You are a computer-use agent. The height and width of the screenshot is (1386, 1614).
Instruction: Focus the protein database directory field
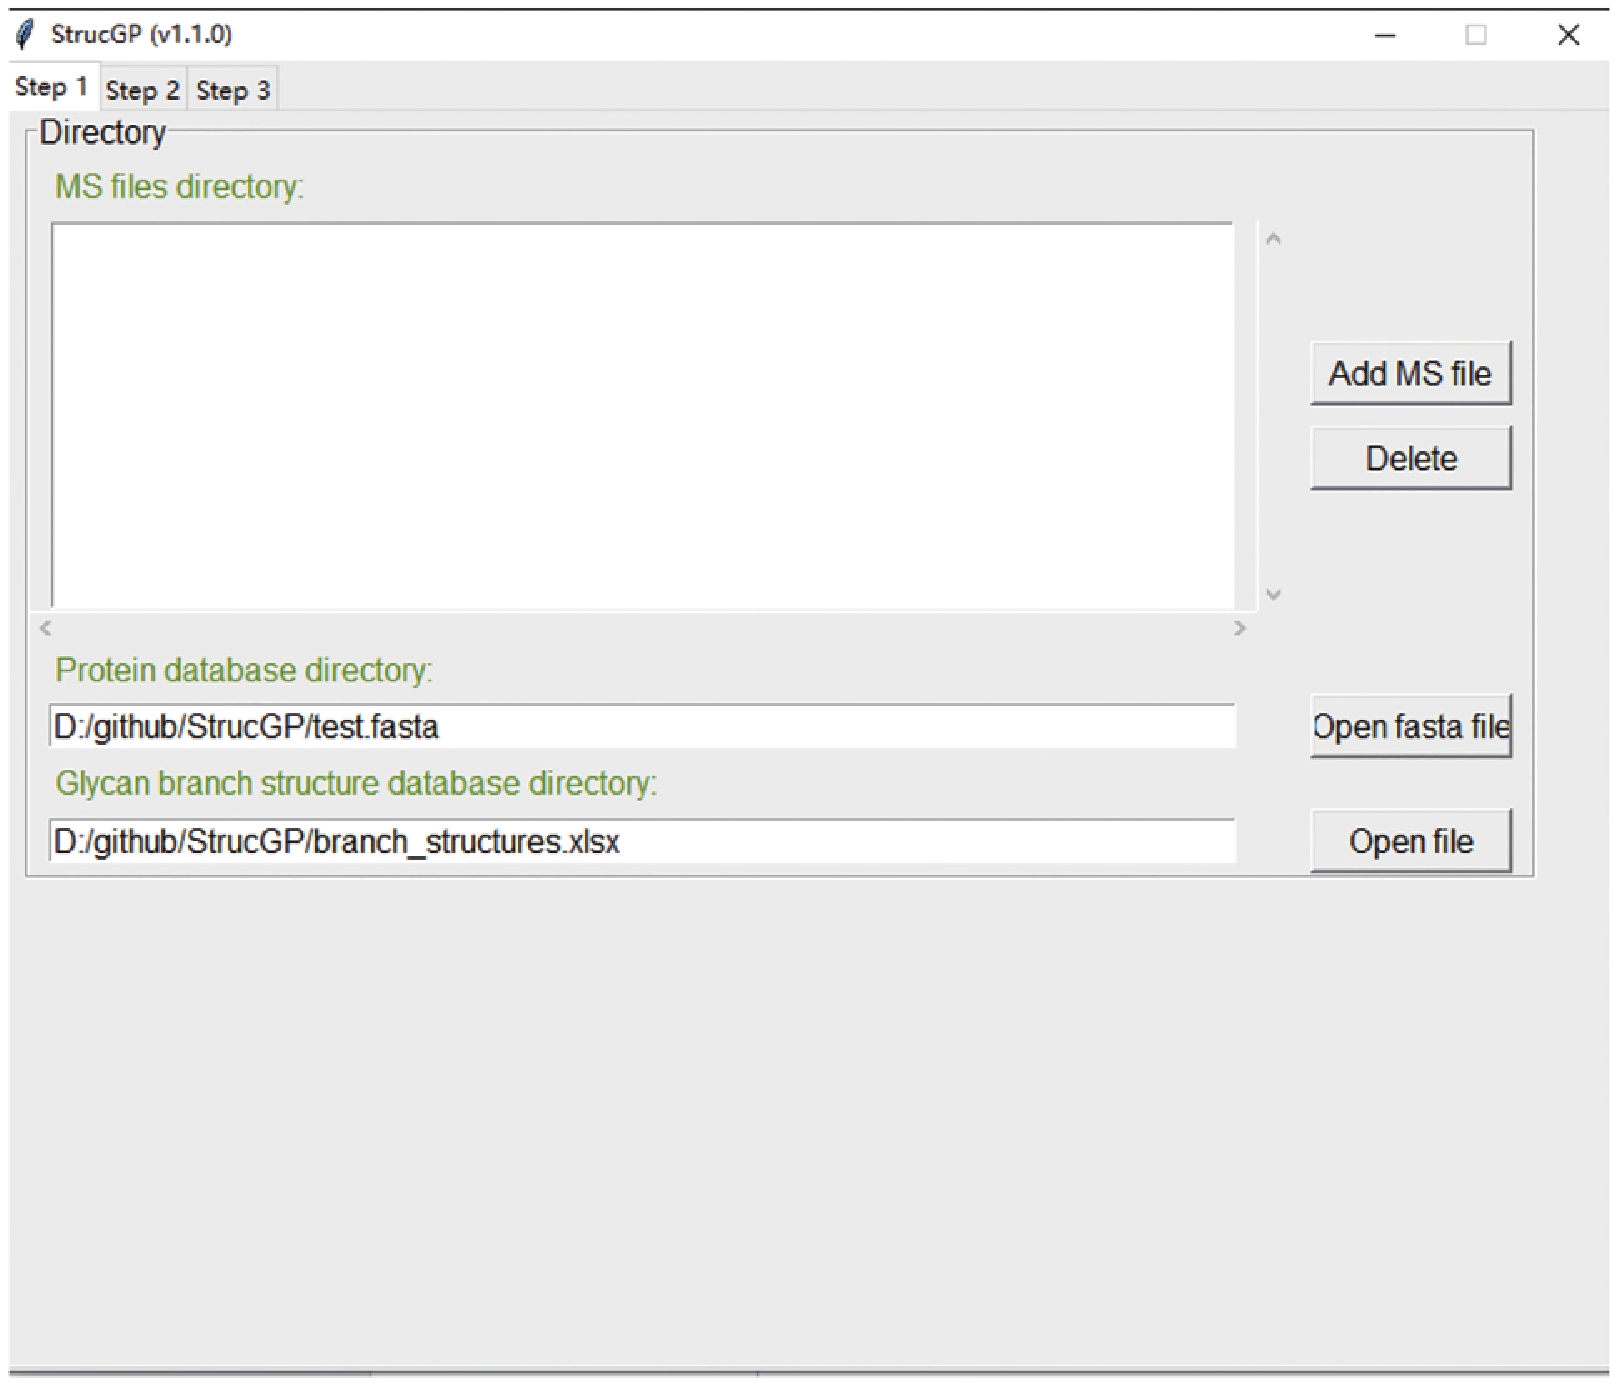click(642, 726)
